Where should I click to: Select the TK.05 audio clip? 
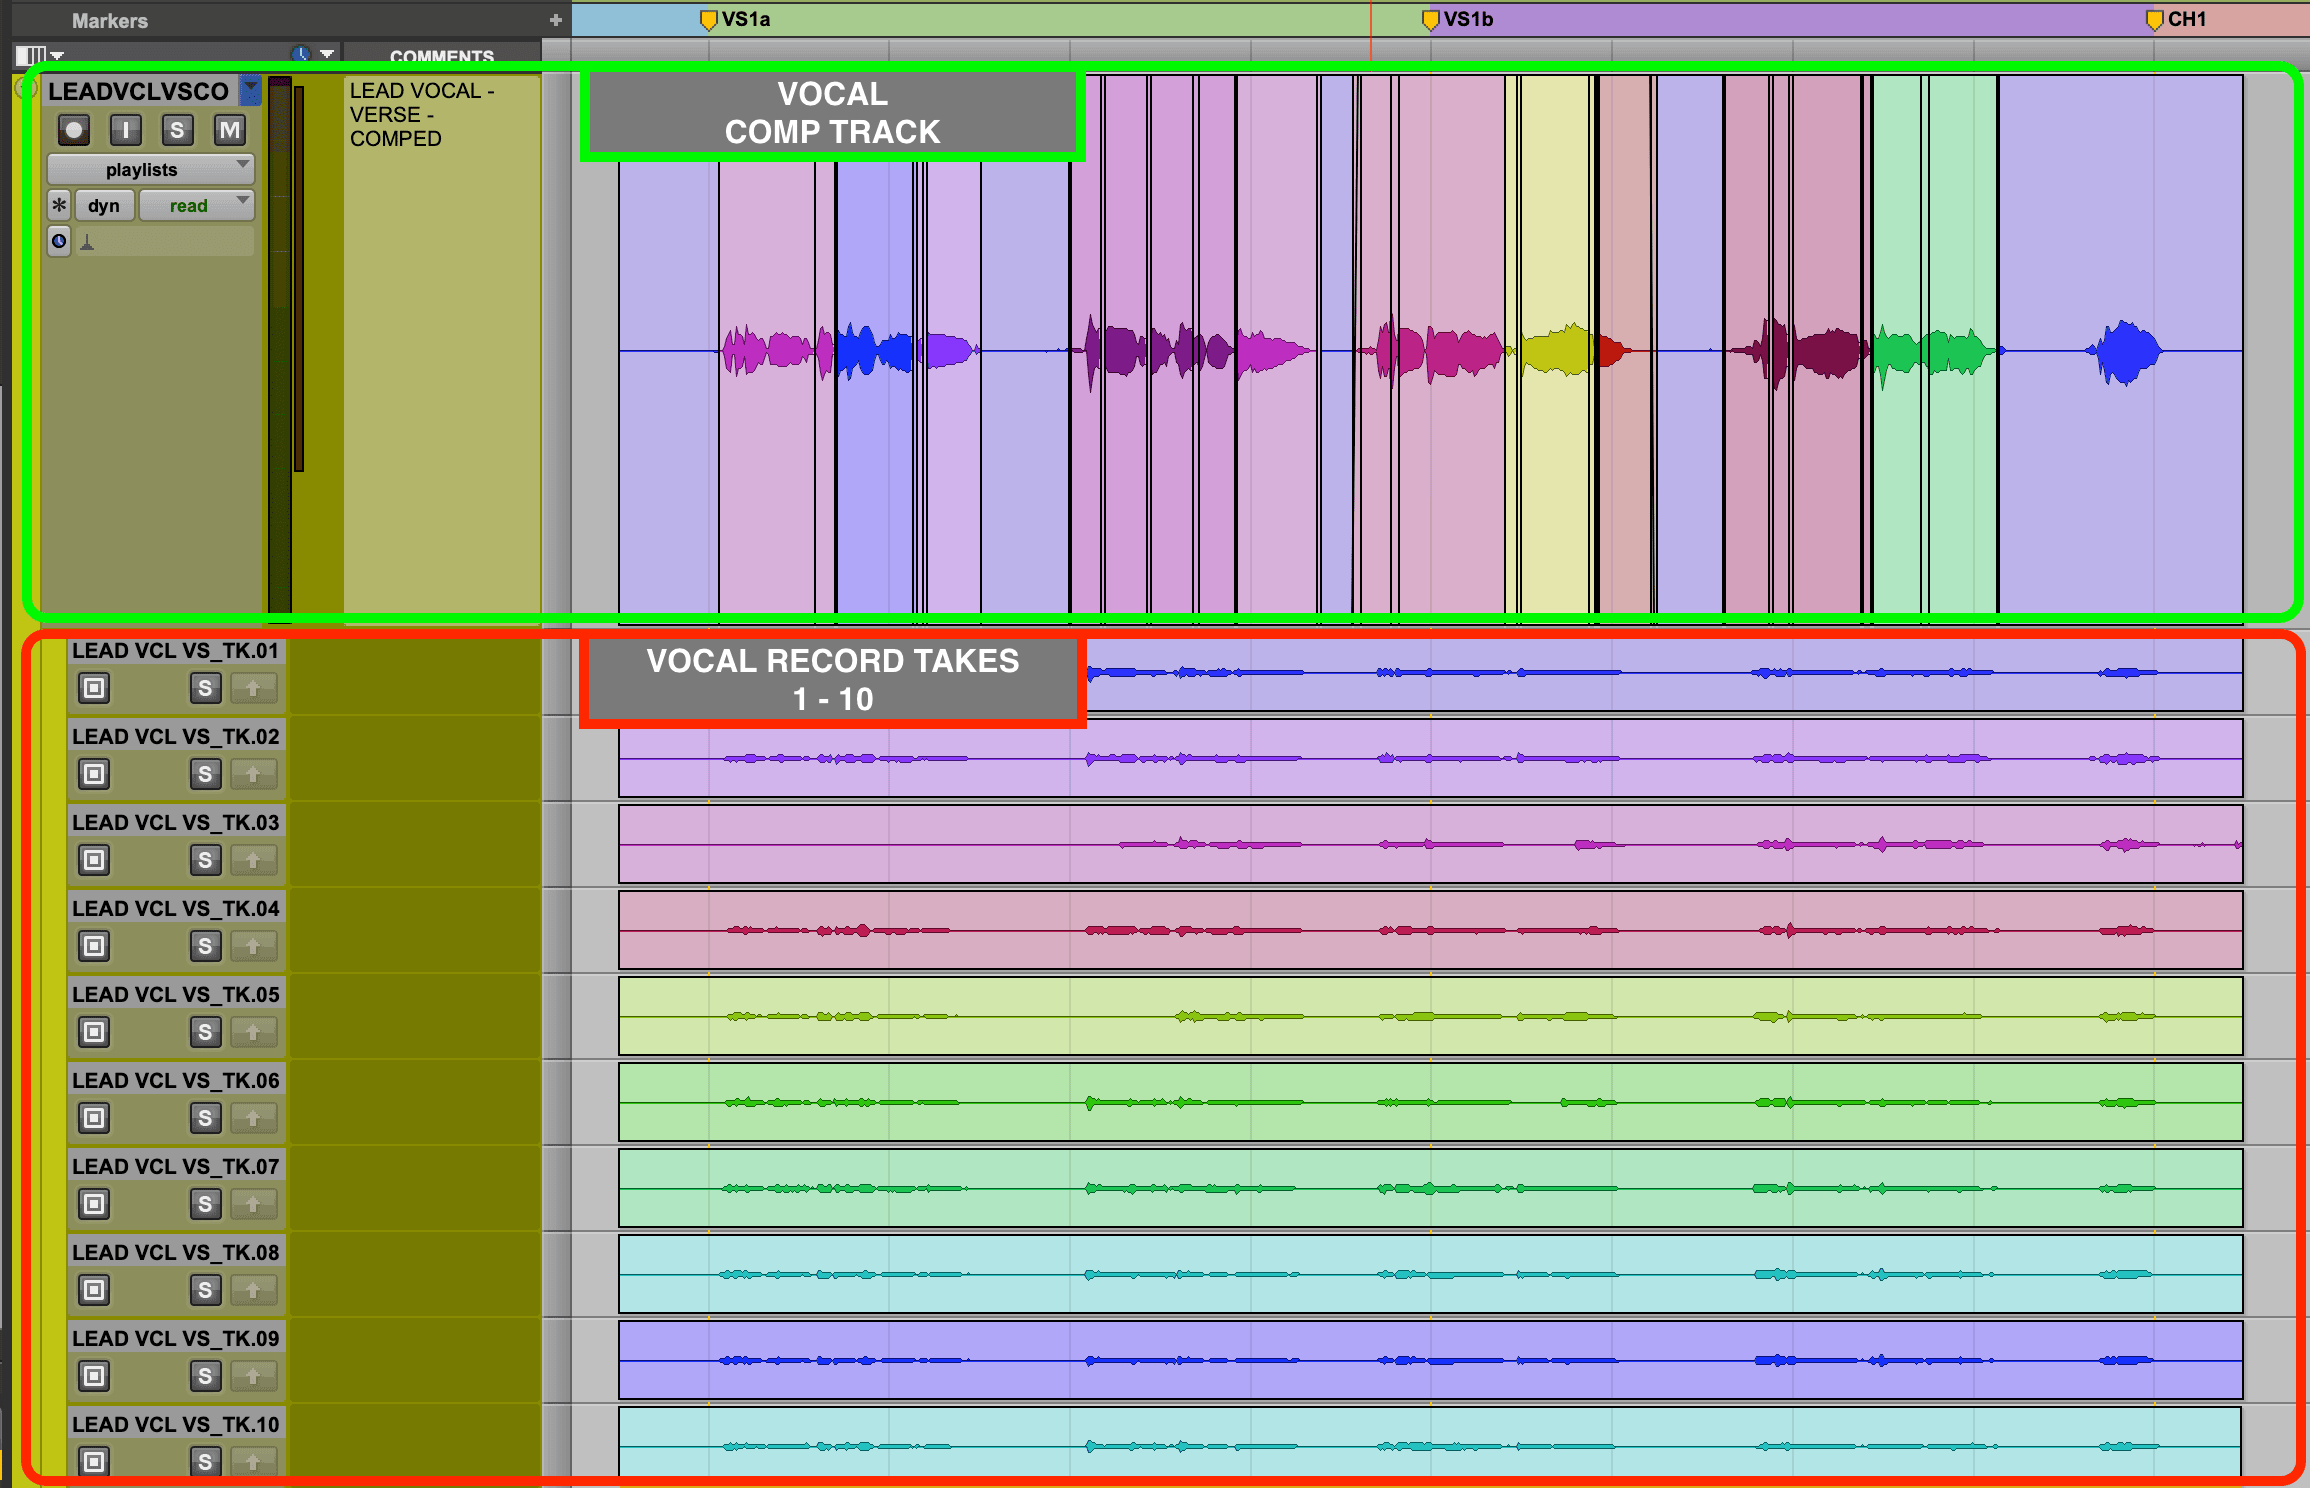pos(1430,1016)
